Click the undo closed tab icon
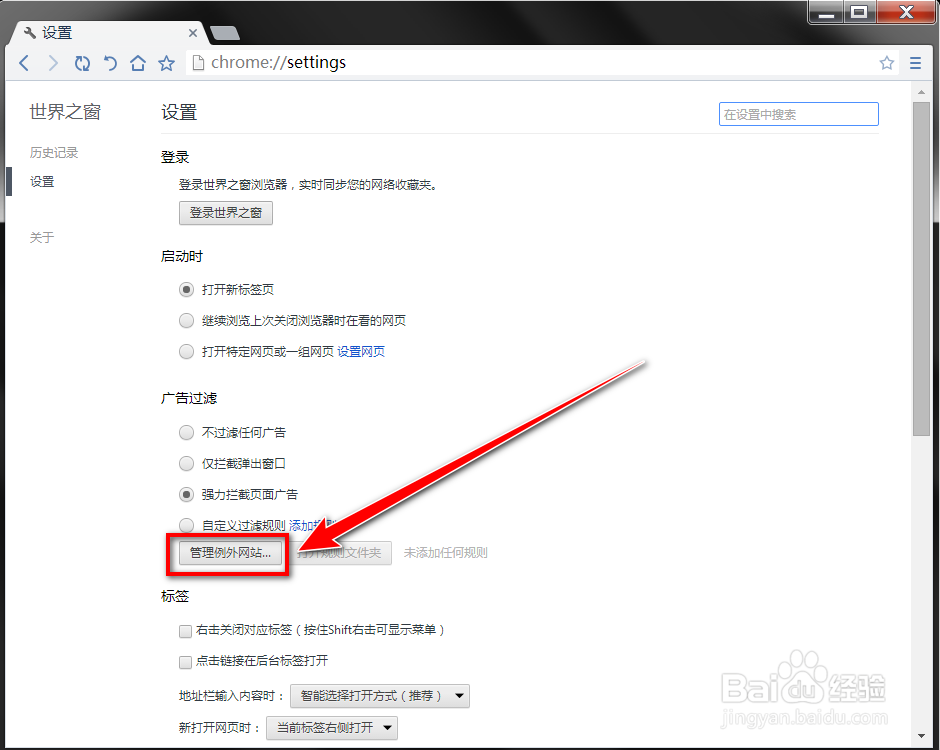 tap(110, 62)
